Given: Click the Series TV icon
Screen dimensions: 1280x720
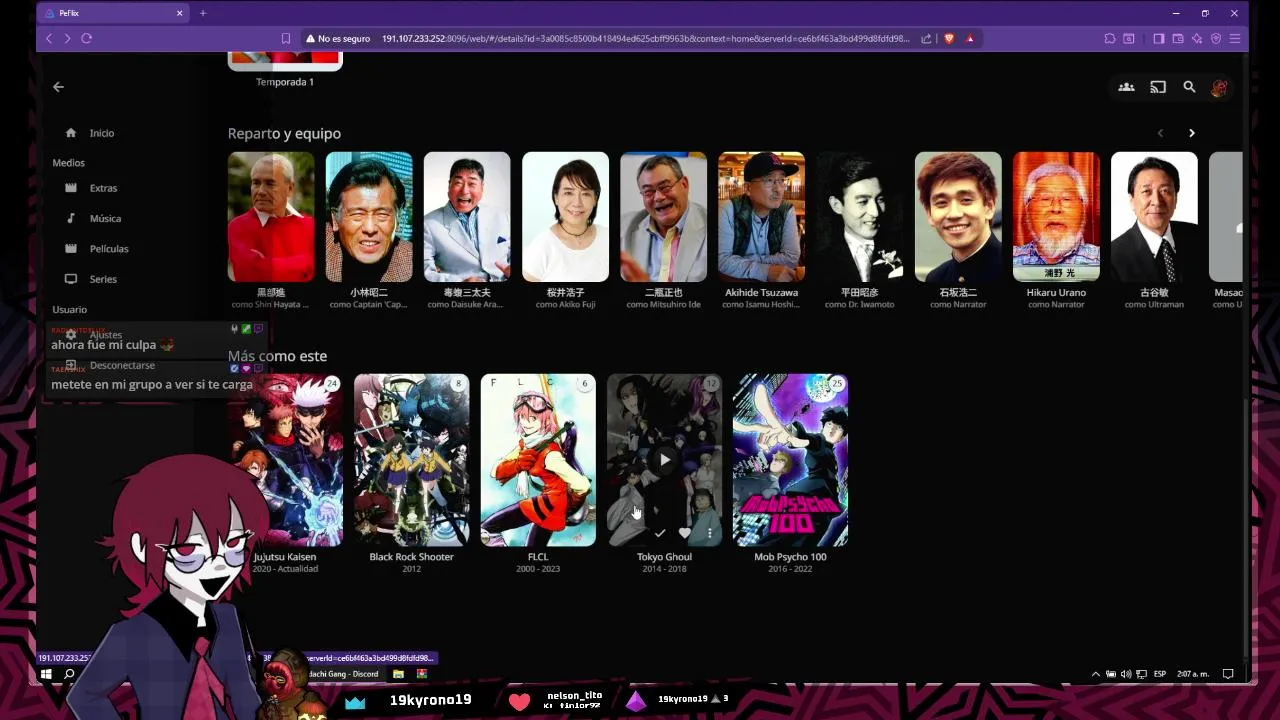Looking at the screenshot, I should click(71, 279).
